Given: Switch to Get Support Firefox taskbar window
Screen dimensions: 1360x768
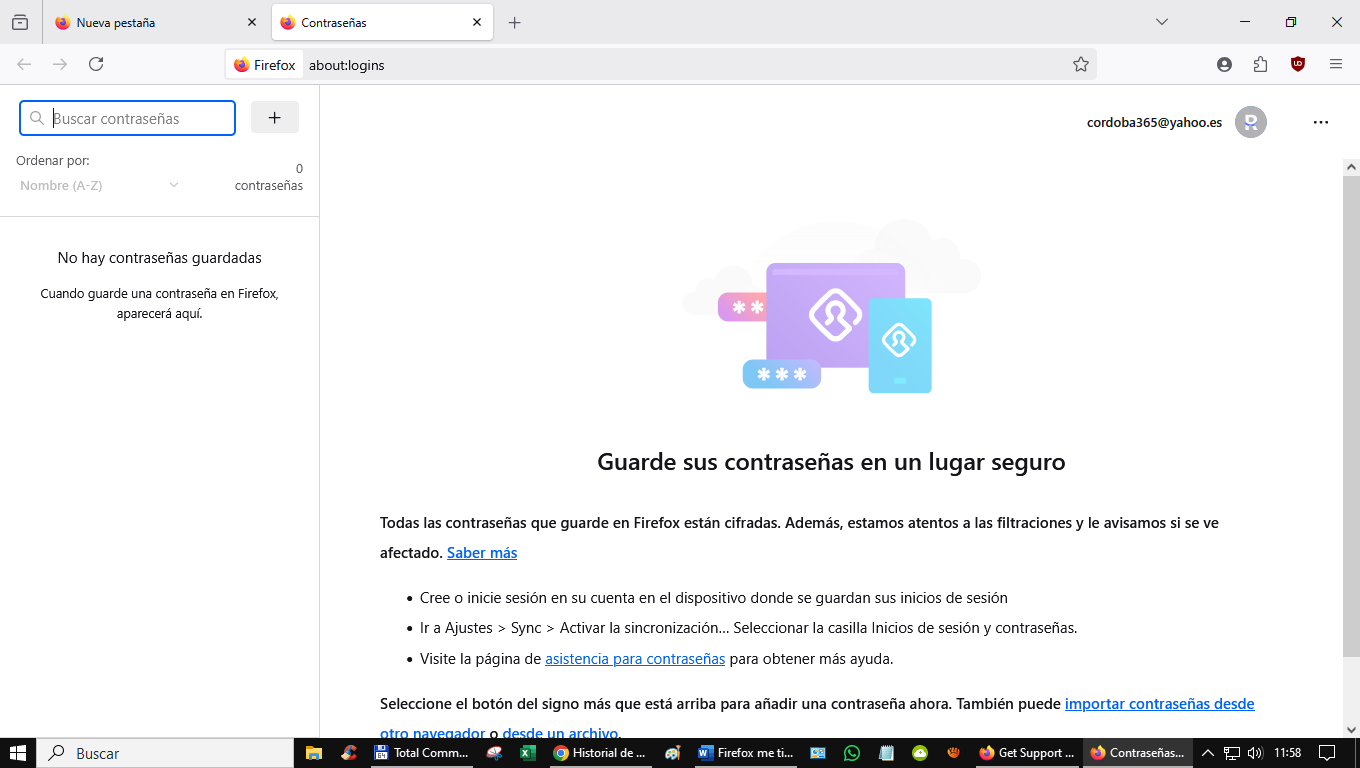Looking at the screenshot, I should 1027,753.
